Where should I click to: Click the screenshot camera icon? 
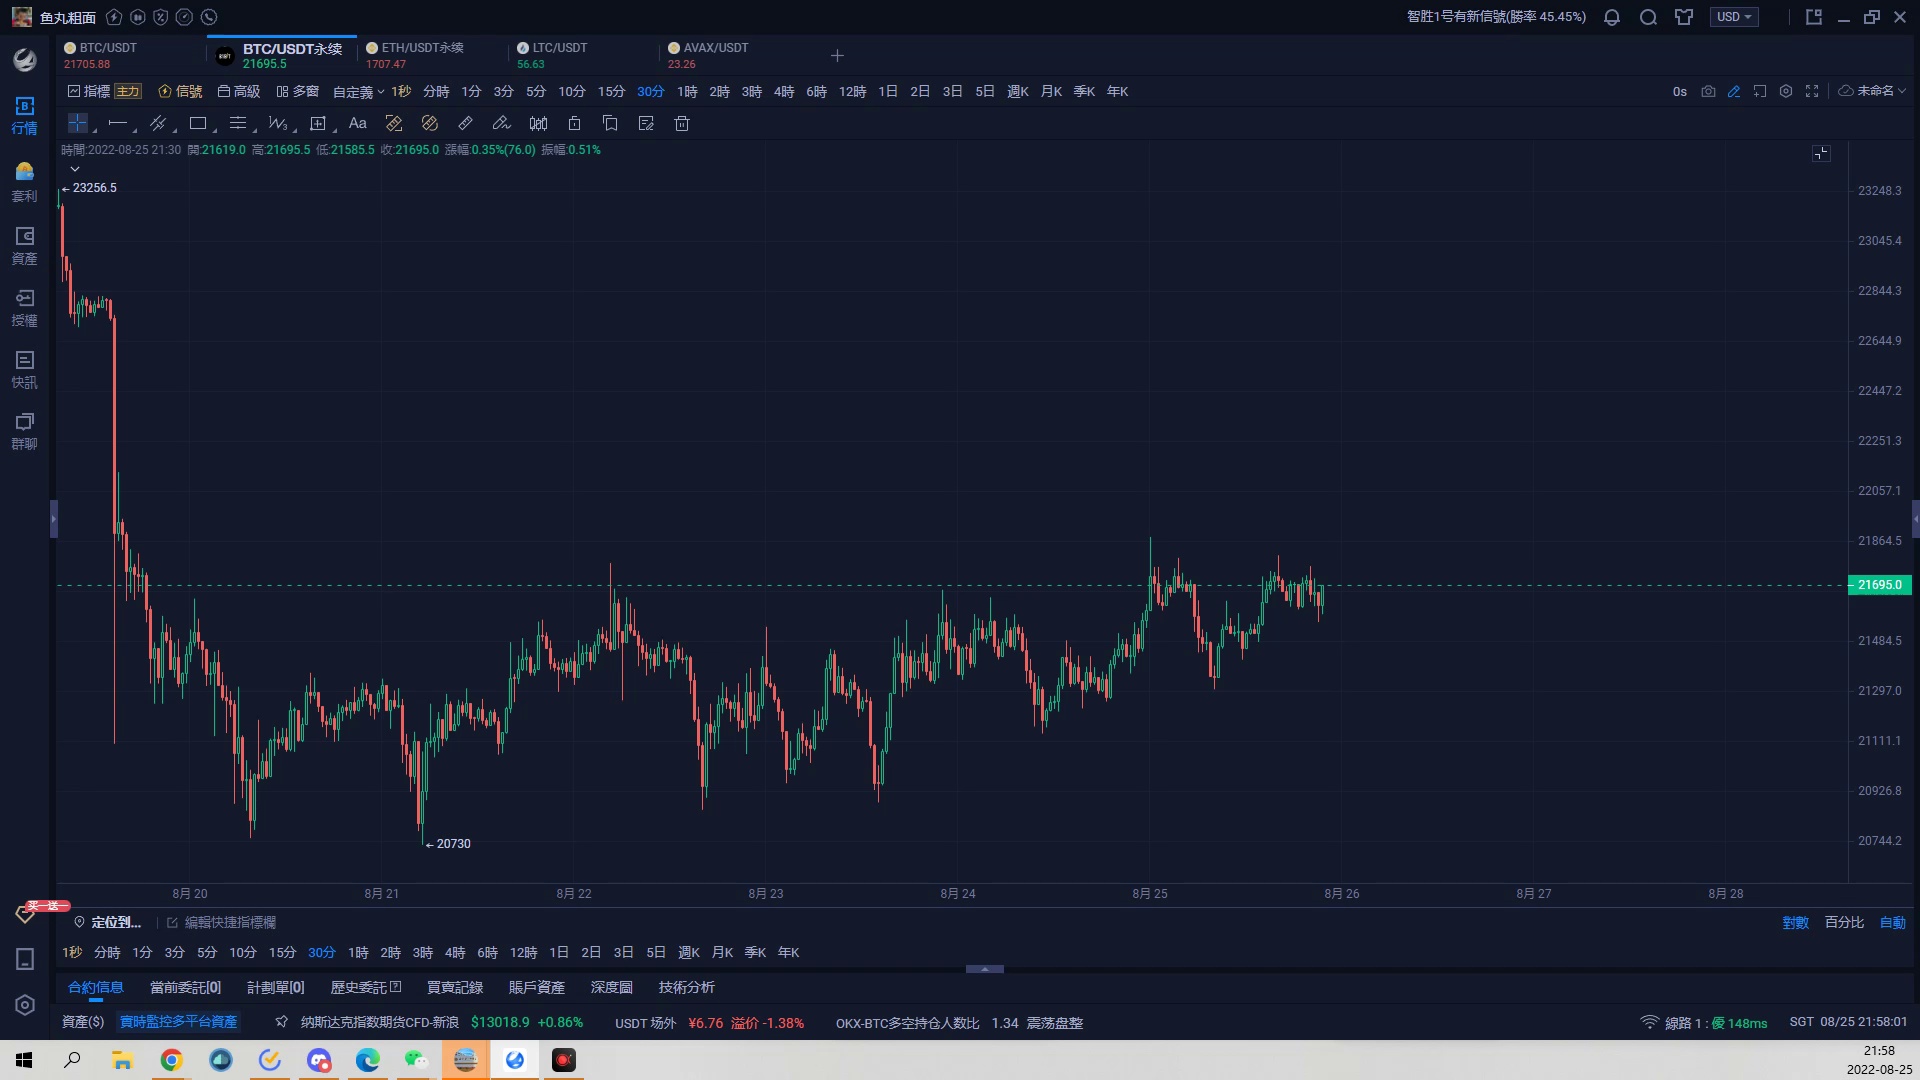[1708, 91]
